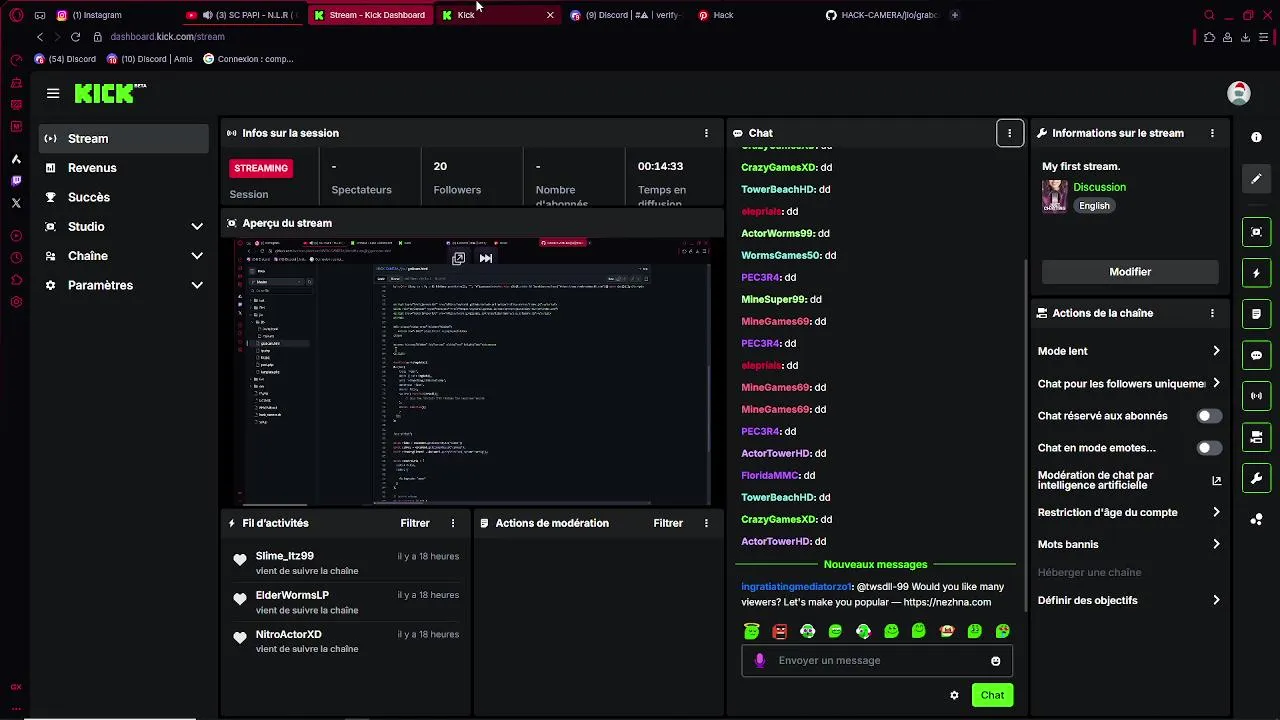
Task: Open Filtrer in Actions de modération
Action: click(668, 523)
